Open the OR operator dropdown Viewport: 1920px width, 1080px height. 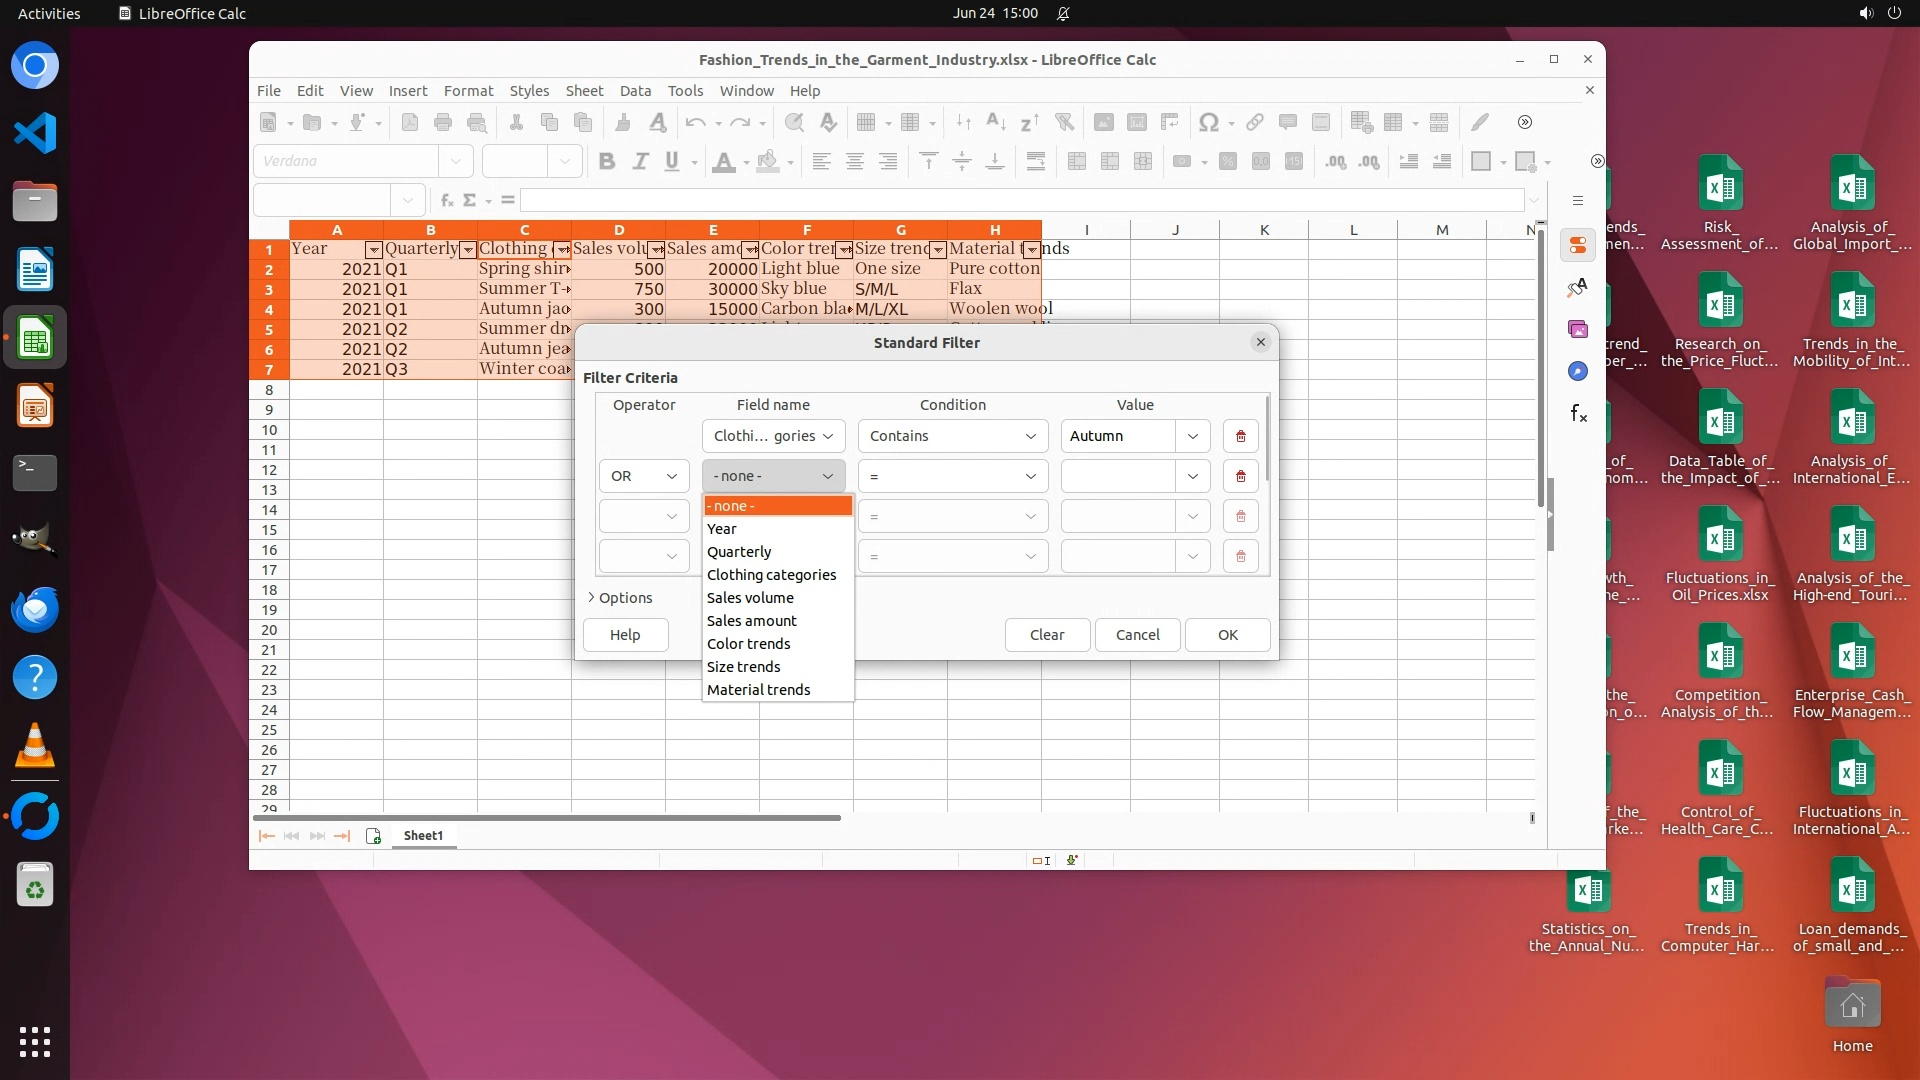pyautogui.click(x=644, y=476)
